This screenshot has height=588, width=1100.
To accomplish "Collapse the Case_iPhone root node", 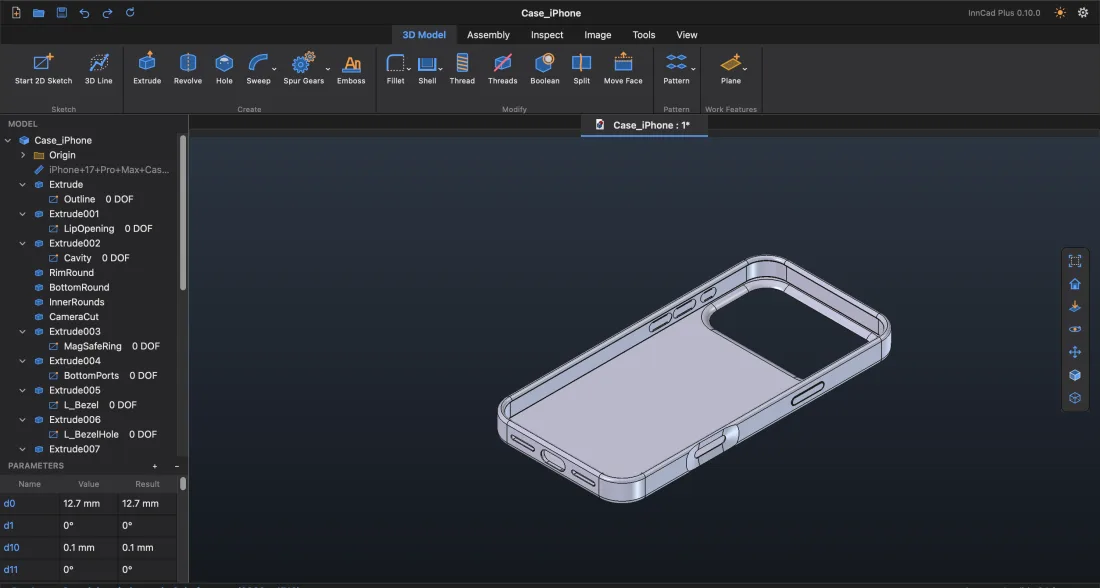I will coord(8,140).
